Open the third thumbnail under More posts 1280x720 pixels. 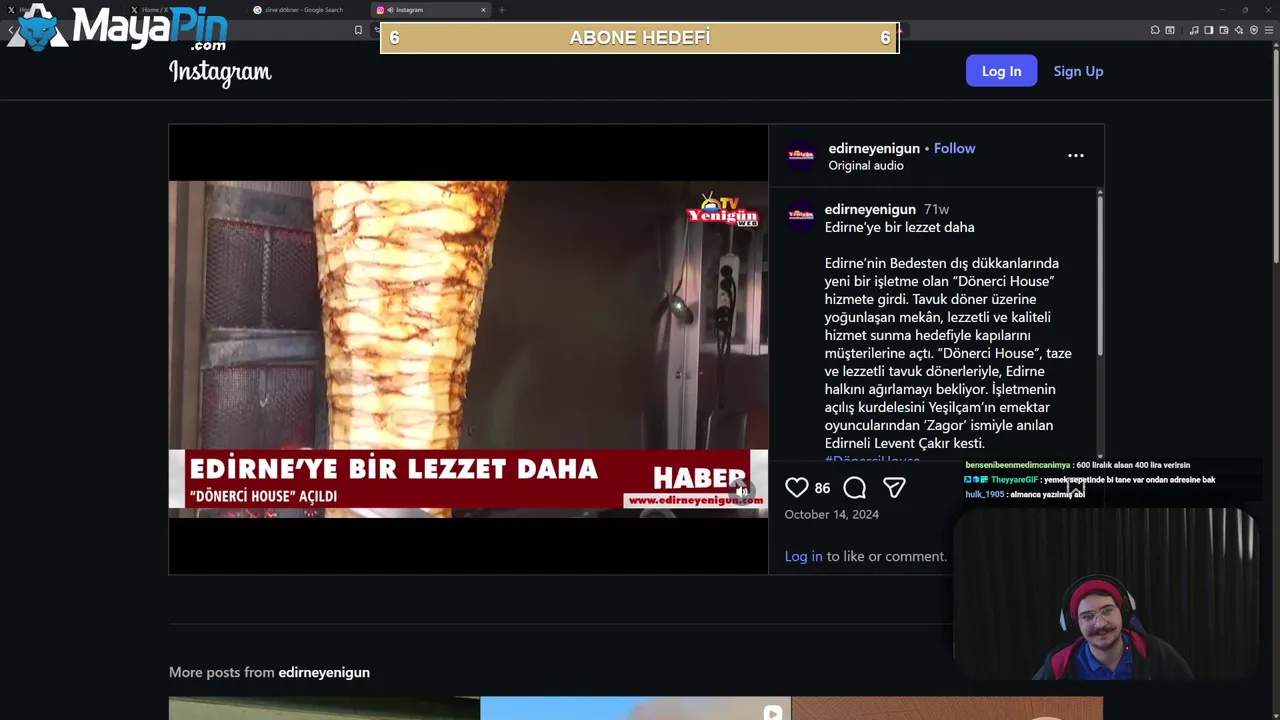(x=948, y=708)
